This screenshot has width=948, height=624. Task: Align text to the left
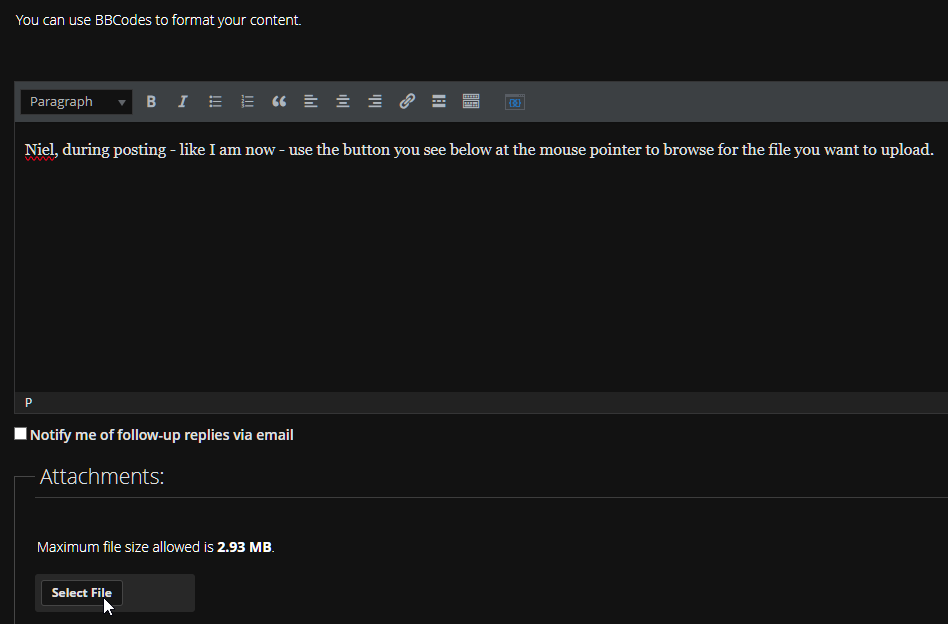point(311,102)
